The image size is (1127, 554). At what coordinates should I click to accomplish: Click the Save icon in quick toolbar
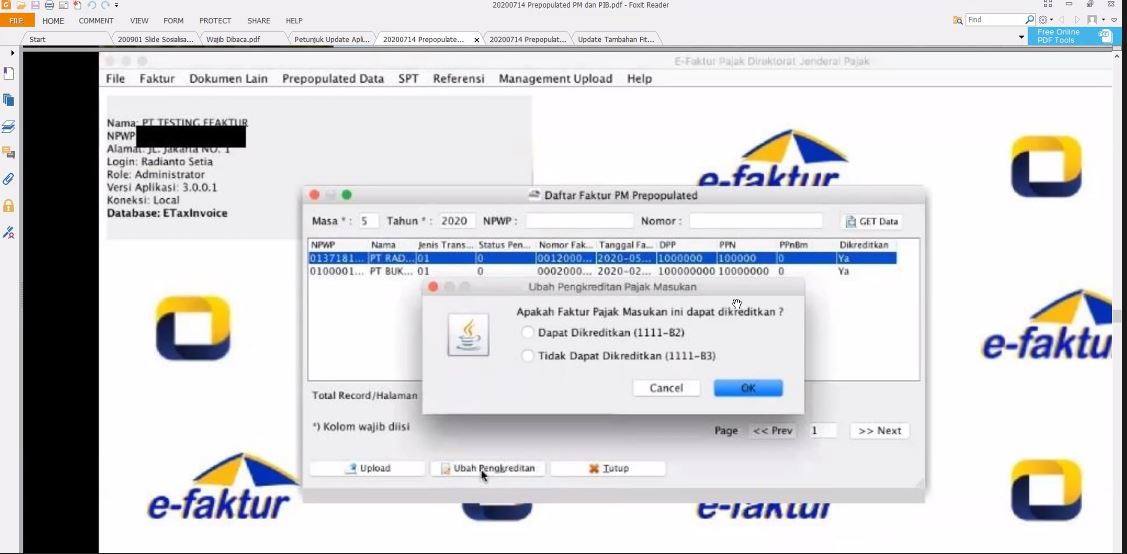35,5
